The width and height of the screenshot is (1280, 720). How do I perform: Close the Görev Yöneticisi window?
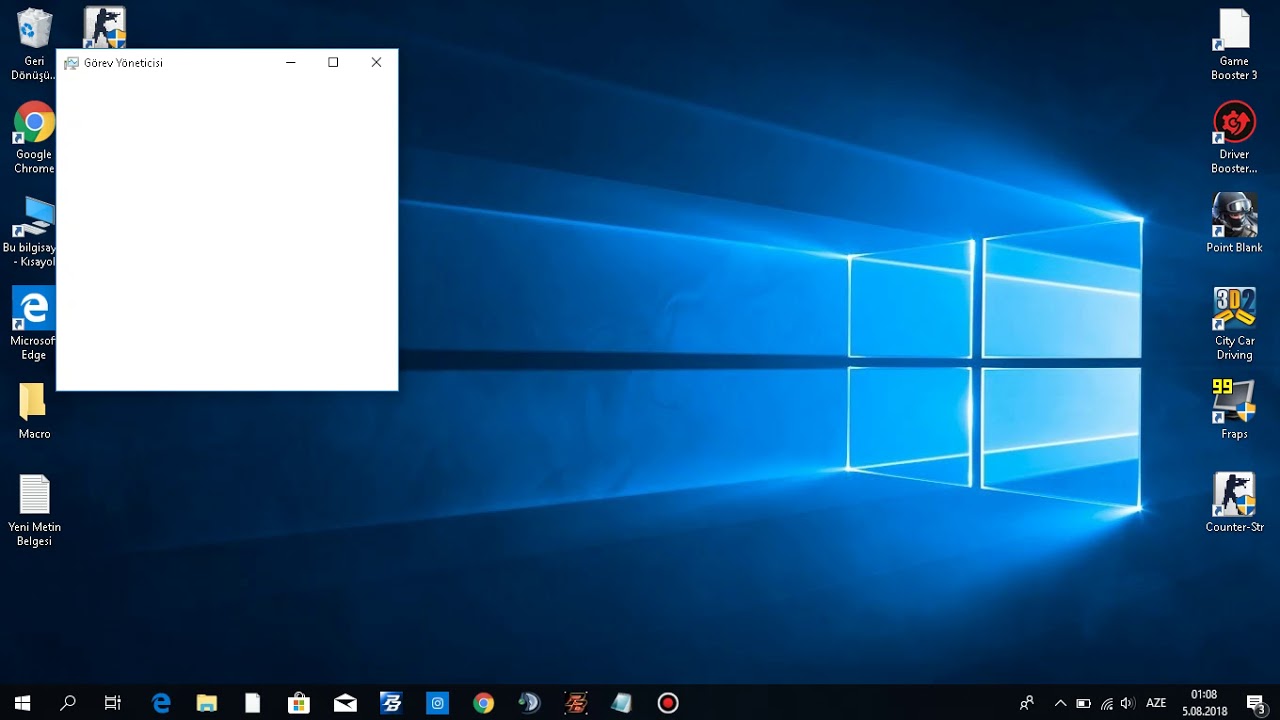pos(376,62)
